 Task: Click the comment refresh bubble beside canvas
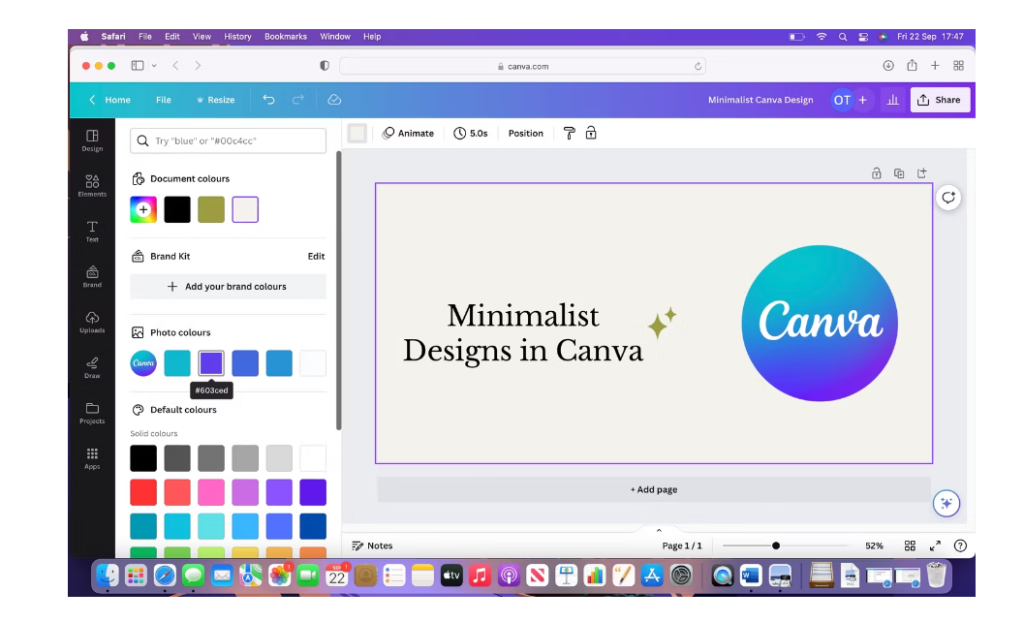(948, 197)
